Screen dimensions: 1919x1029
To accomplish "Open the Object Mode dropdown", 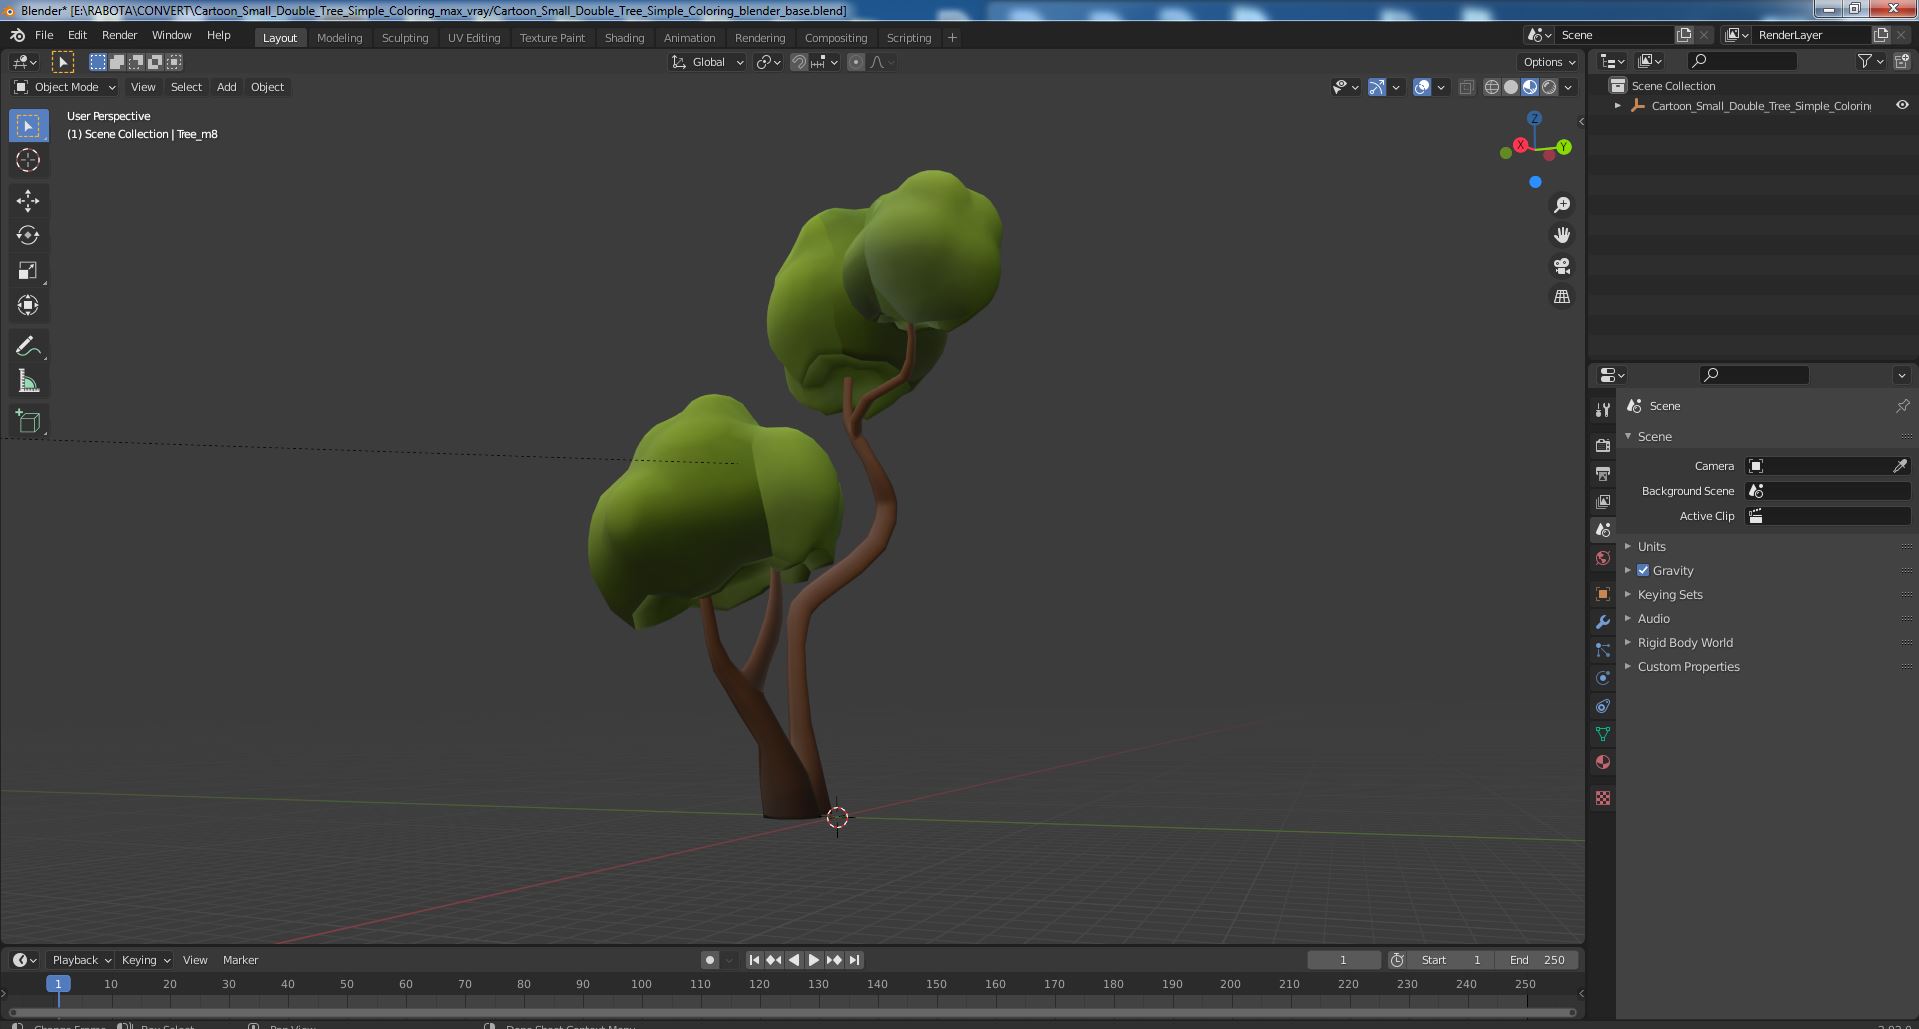I will coord(65,87).
